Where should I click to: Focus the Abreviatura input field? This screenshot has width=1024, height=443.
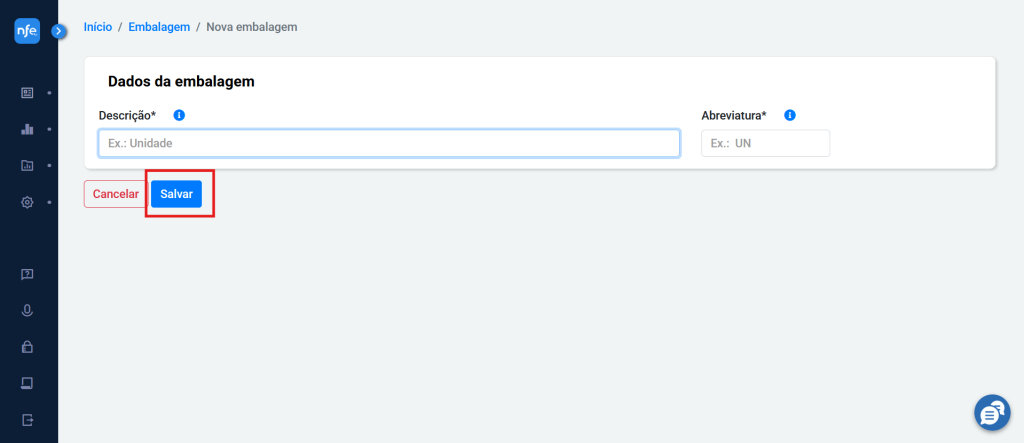[765, 143]
